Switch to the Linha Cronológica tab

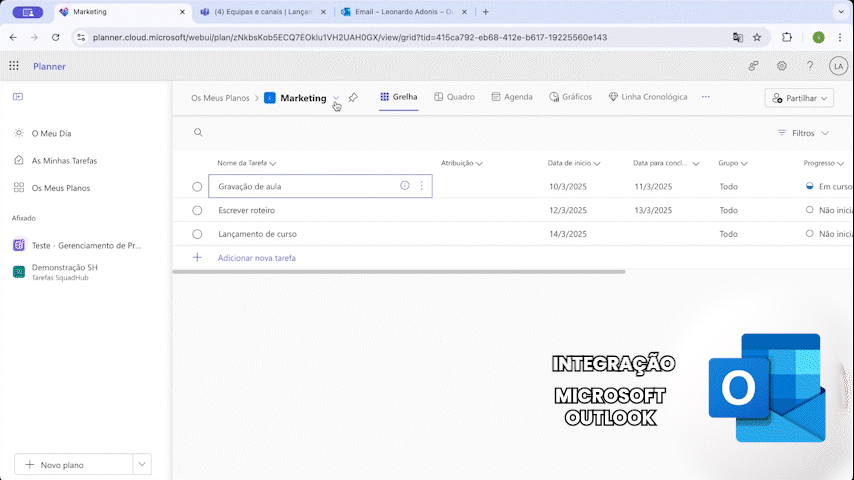pos(648,97)
